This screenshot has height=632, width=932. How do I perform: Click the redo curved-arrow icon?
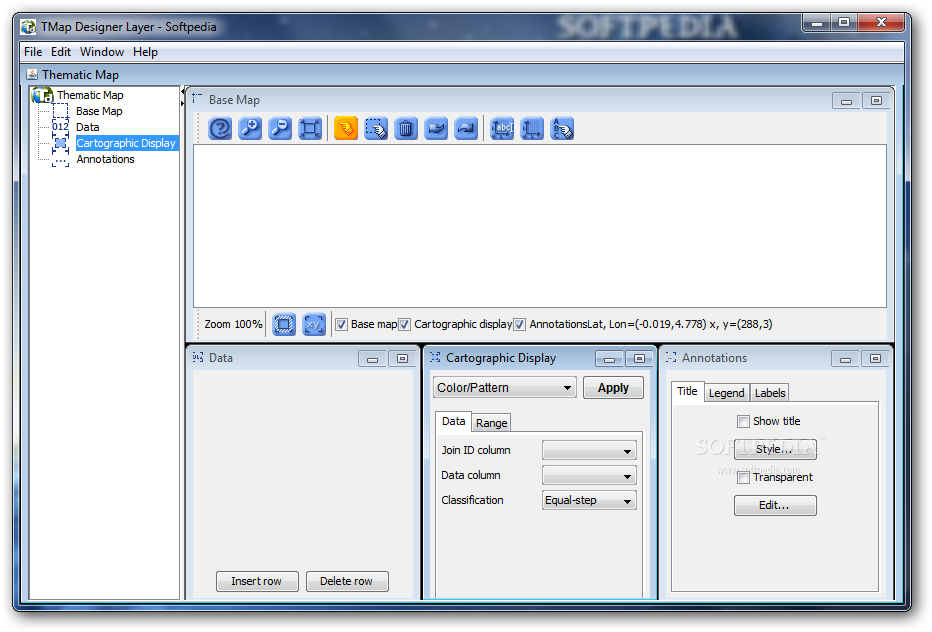tap(466, 128)
